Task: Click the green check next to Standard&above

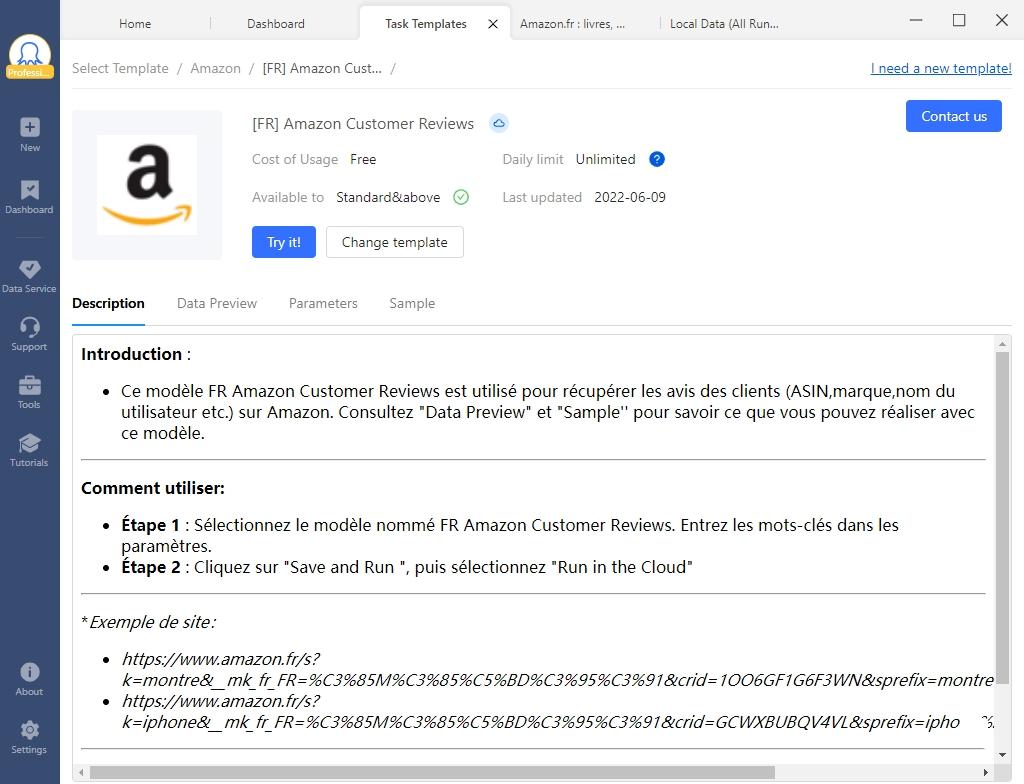Action: coord(461,197)
